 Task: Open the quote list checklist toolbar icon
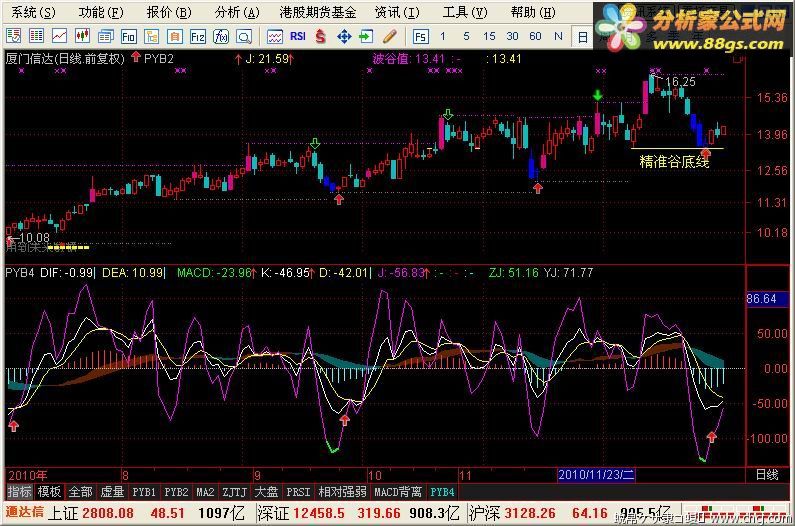click(14, 36)
